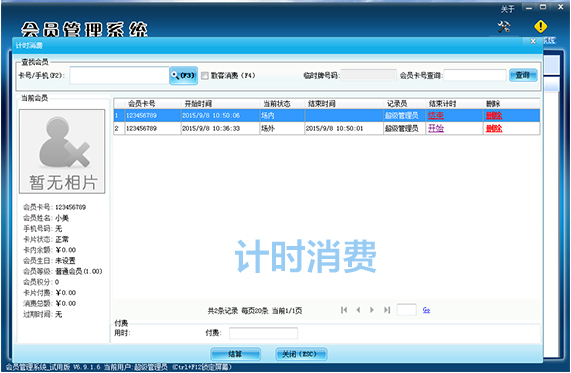Click 会员姓名: 小美 text
The image size is (571, 373).
(46, 218)
